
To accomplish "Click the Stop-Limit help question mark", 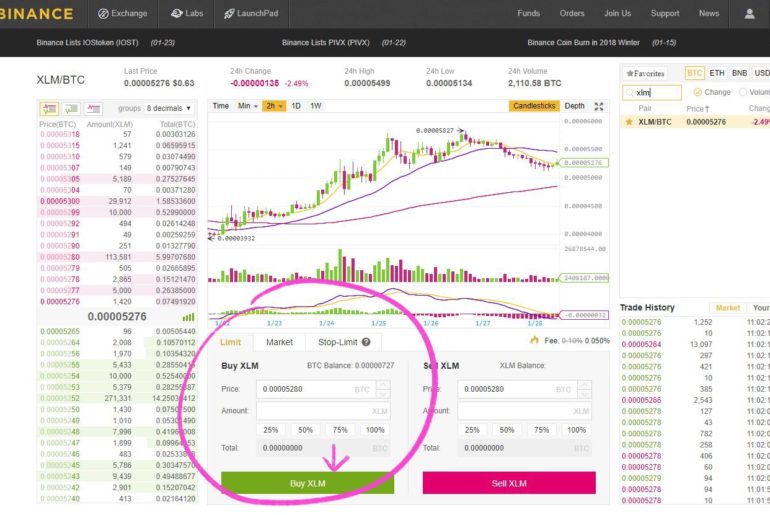I will tap(366, 342).
